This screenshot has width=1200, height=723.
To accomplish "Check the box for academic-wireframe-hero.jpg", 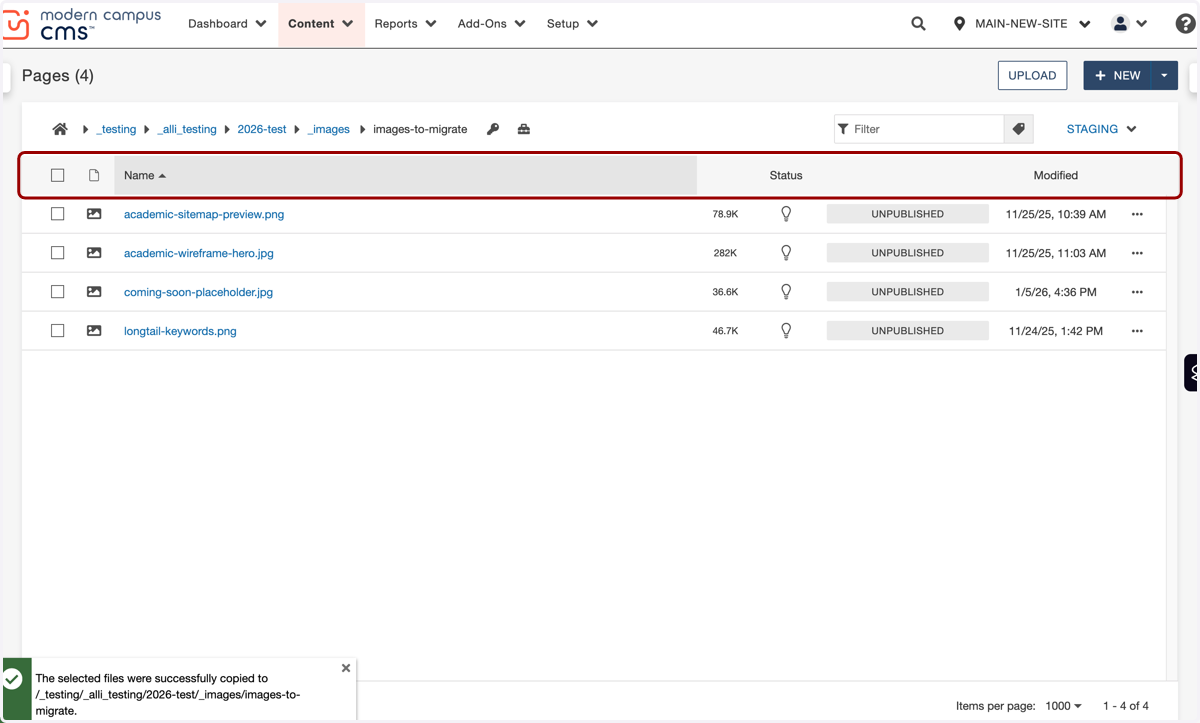I will point(58,253).
